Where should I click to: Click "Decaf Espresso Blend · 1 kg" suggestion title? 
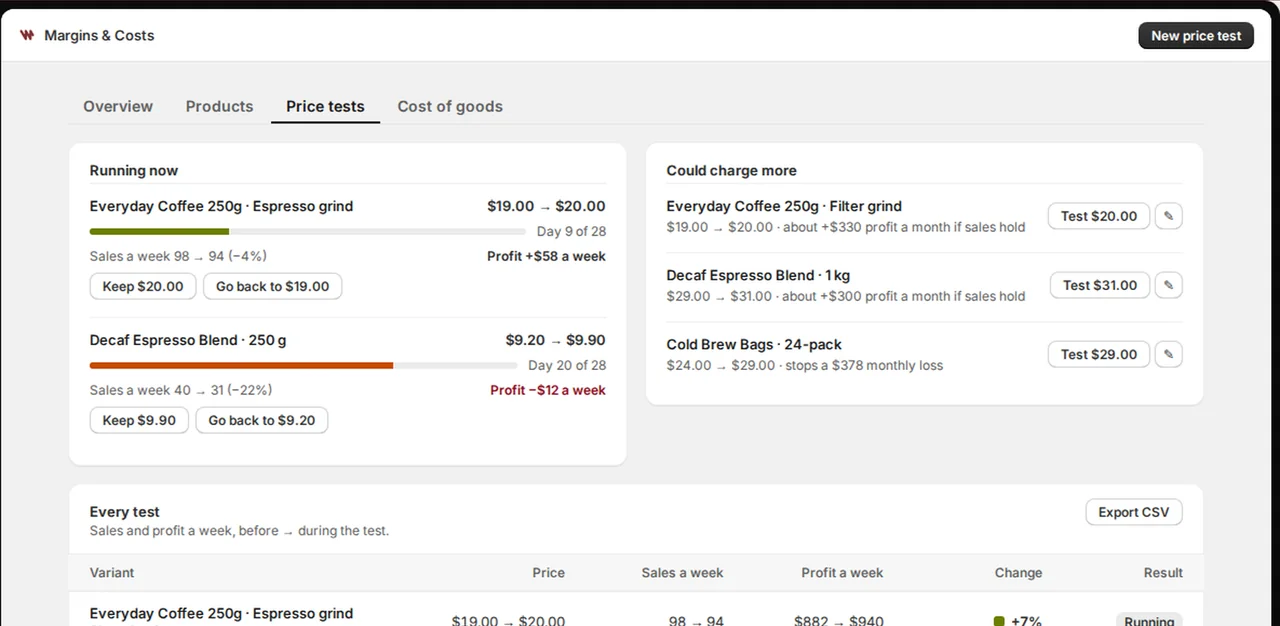coord(758,275)
